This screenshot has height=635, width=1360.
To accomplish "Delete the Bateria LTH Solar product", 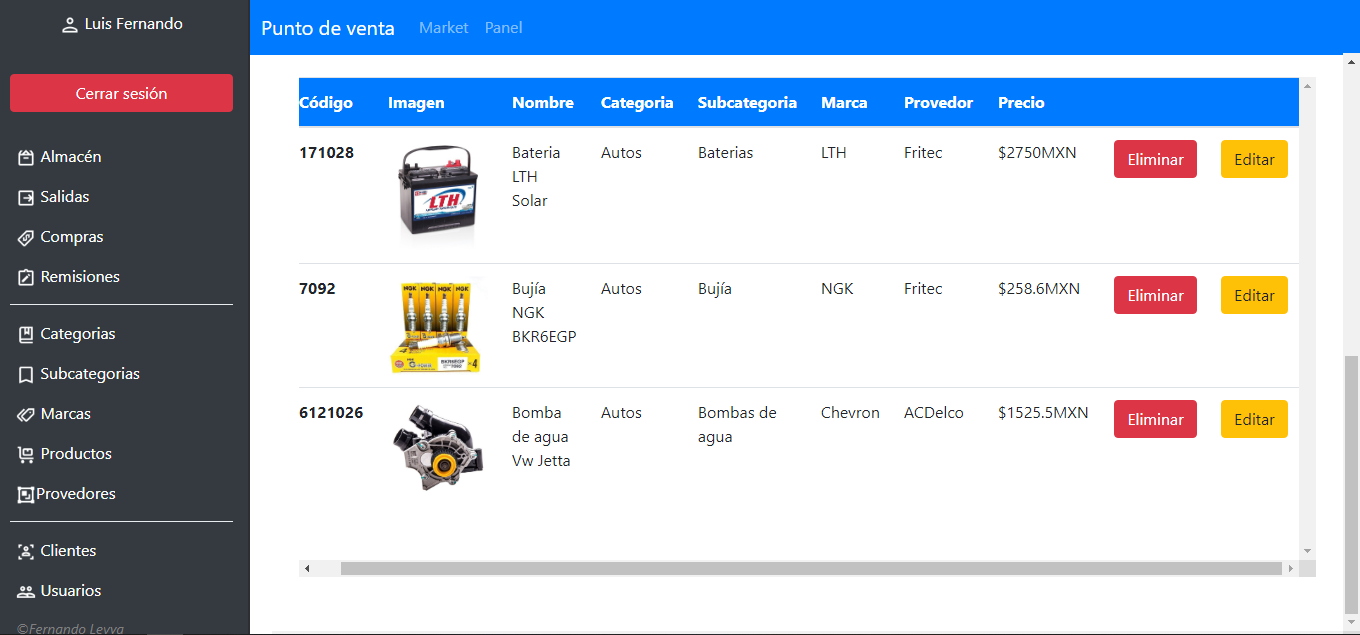I will point(1155,159).
